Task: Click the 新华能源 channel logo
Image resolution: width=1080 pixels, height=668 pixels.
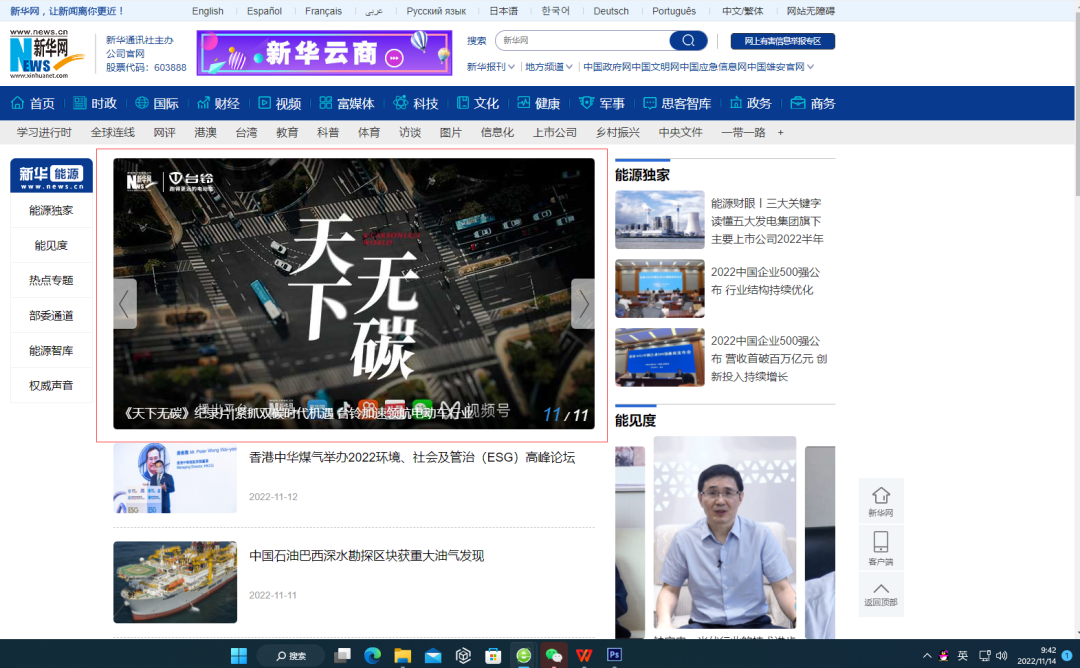Action: click(x=51, y=176)
